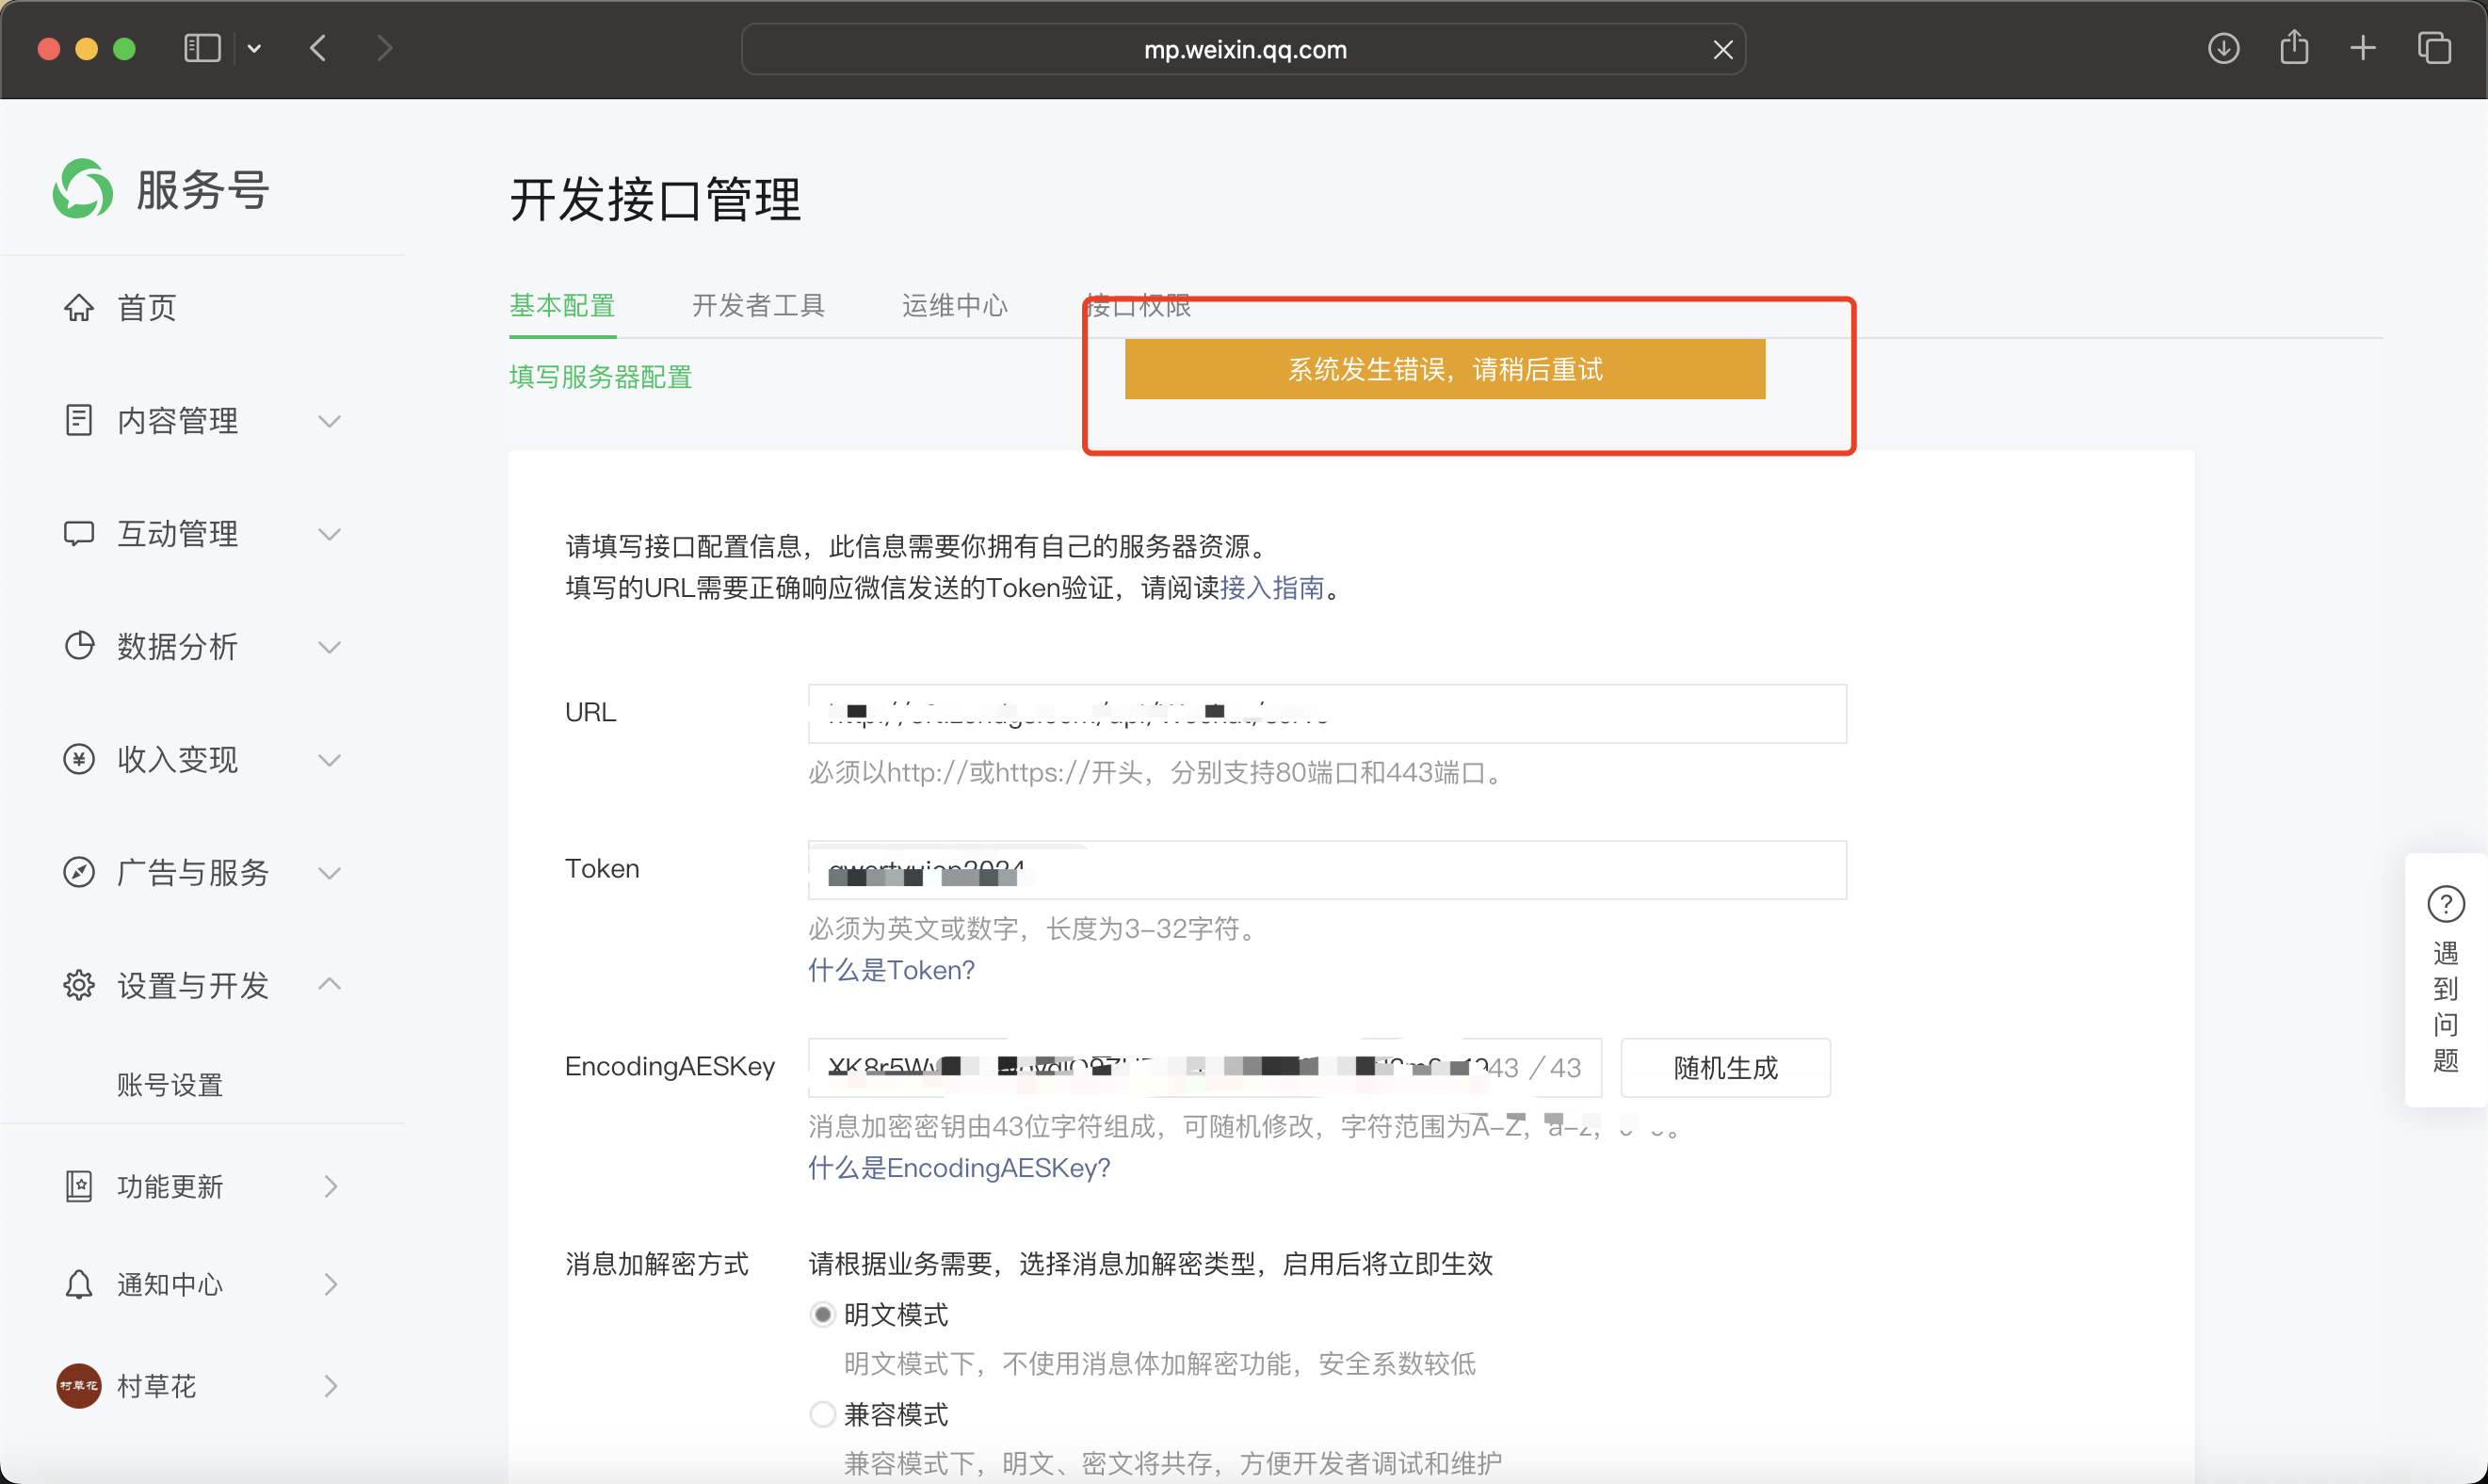Image resolution: width=2488 pixels, height=1484 pixels.
Task: Click the 通知中心 bell icon
Action: coord(79,1284)
